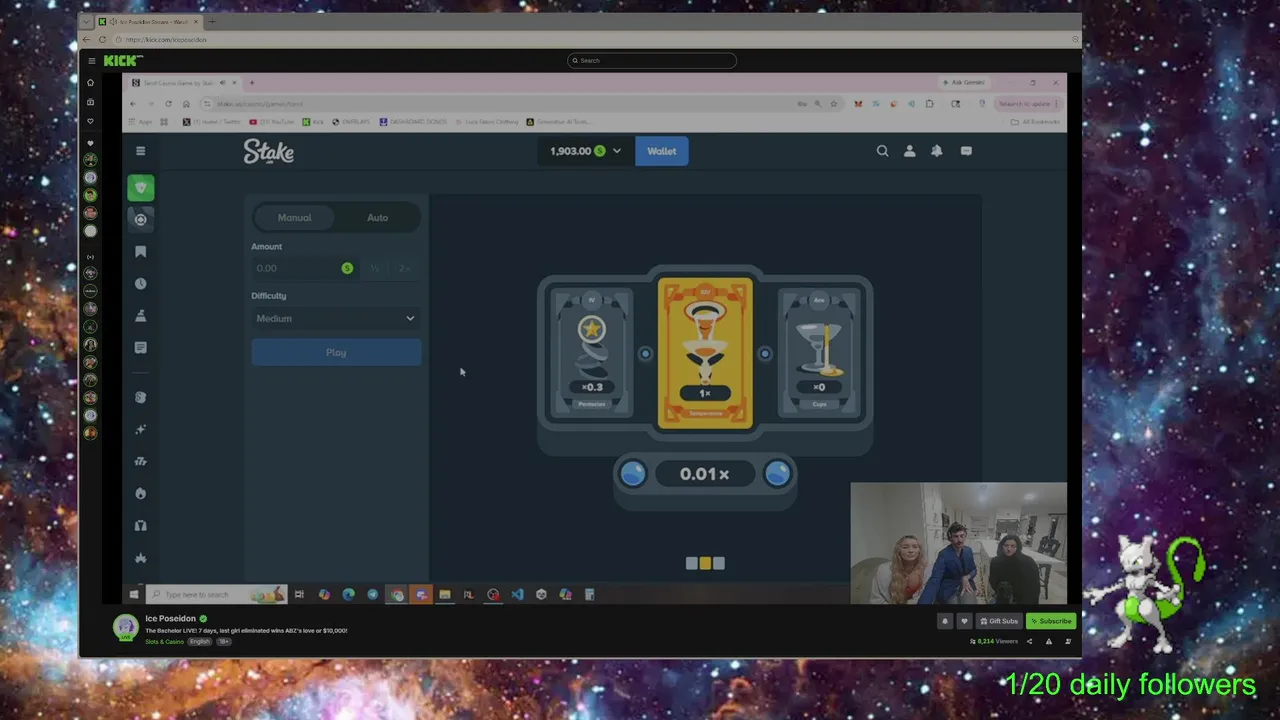Select the golden Temperance 1× card
This screenshot has width=1280, height=720.
click(705, 354)
